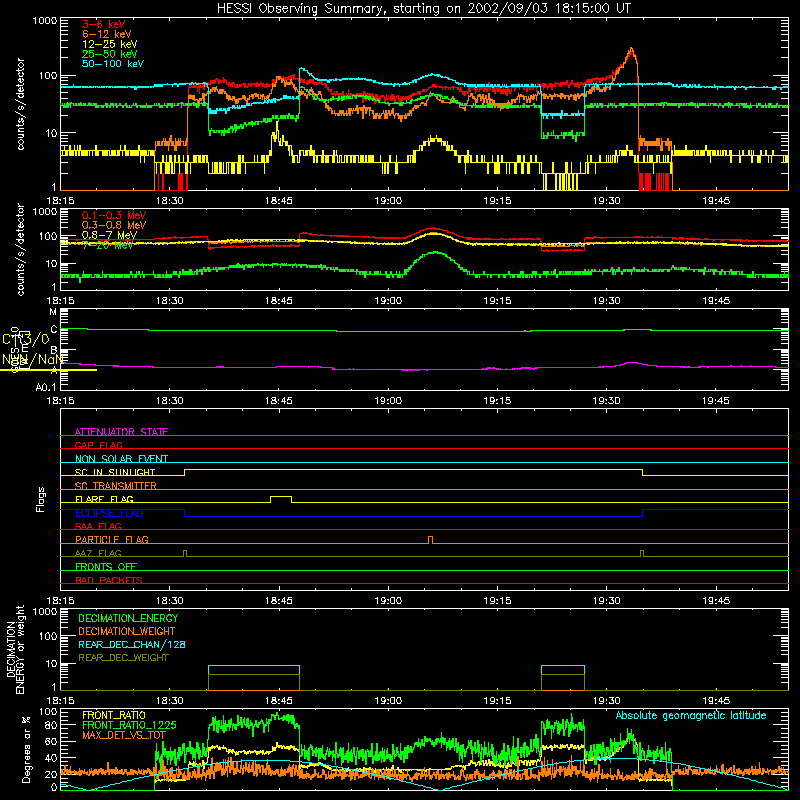Screen dimensions: 800x800
Task: Select the 18:45 tick label under the top panel
Action: click(279, 201)
